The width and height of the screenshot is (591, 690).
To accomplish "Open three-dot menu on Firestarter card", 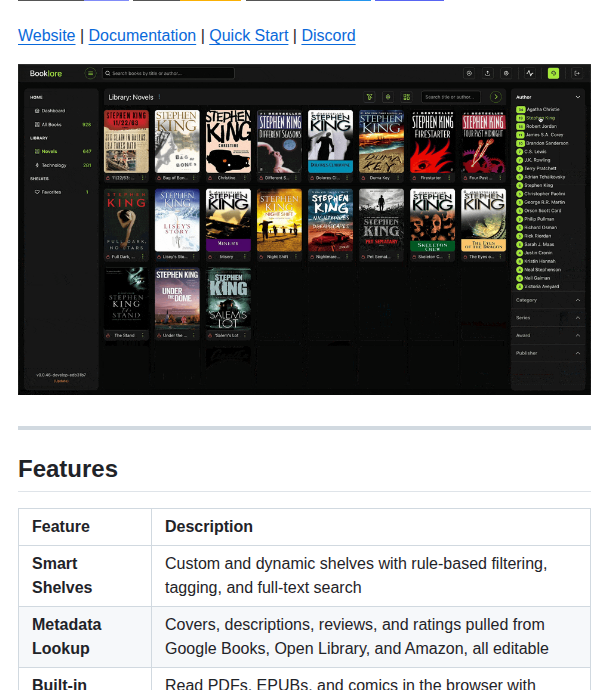I will [449, 178].
